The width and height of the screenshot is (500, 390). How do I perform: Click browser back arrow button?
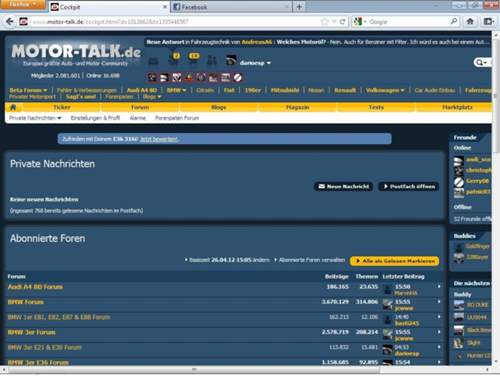coord(10,22)
